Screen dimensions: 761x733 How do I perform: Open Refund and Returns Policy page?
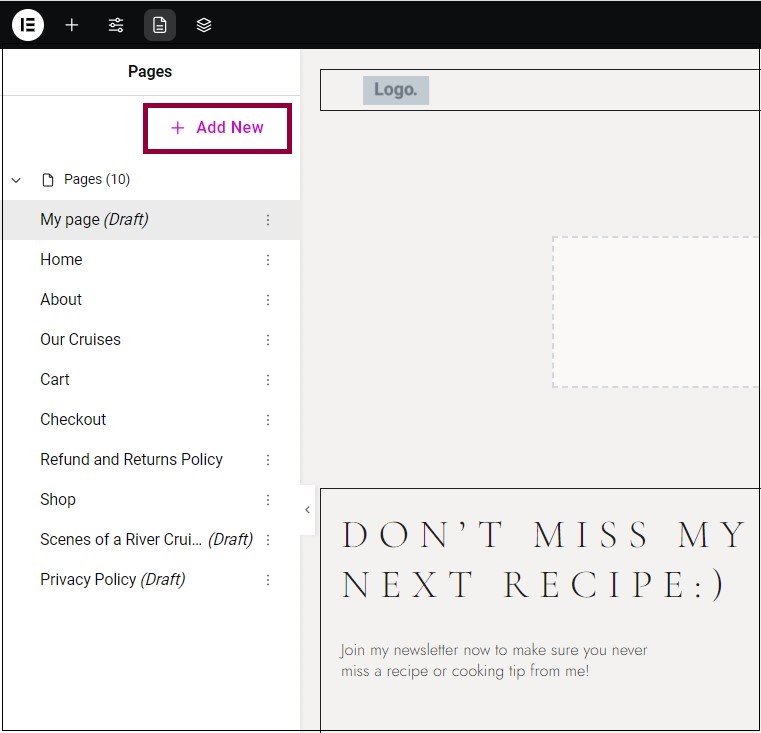[x=132, y=460]
